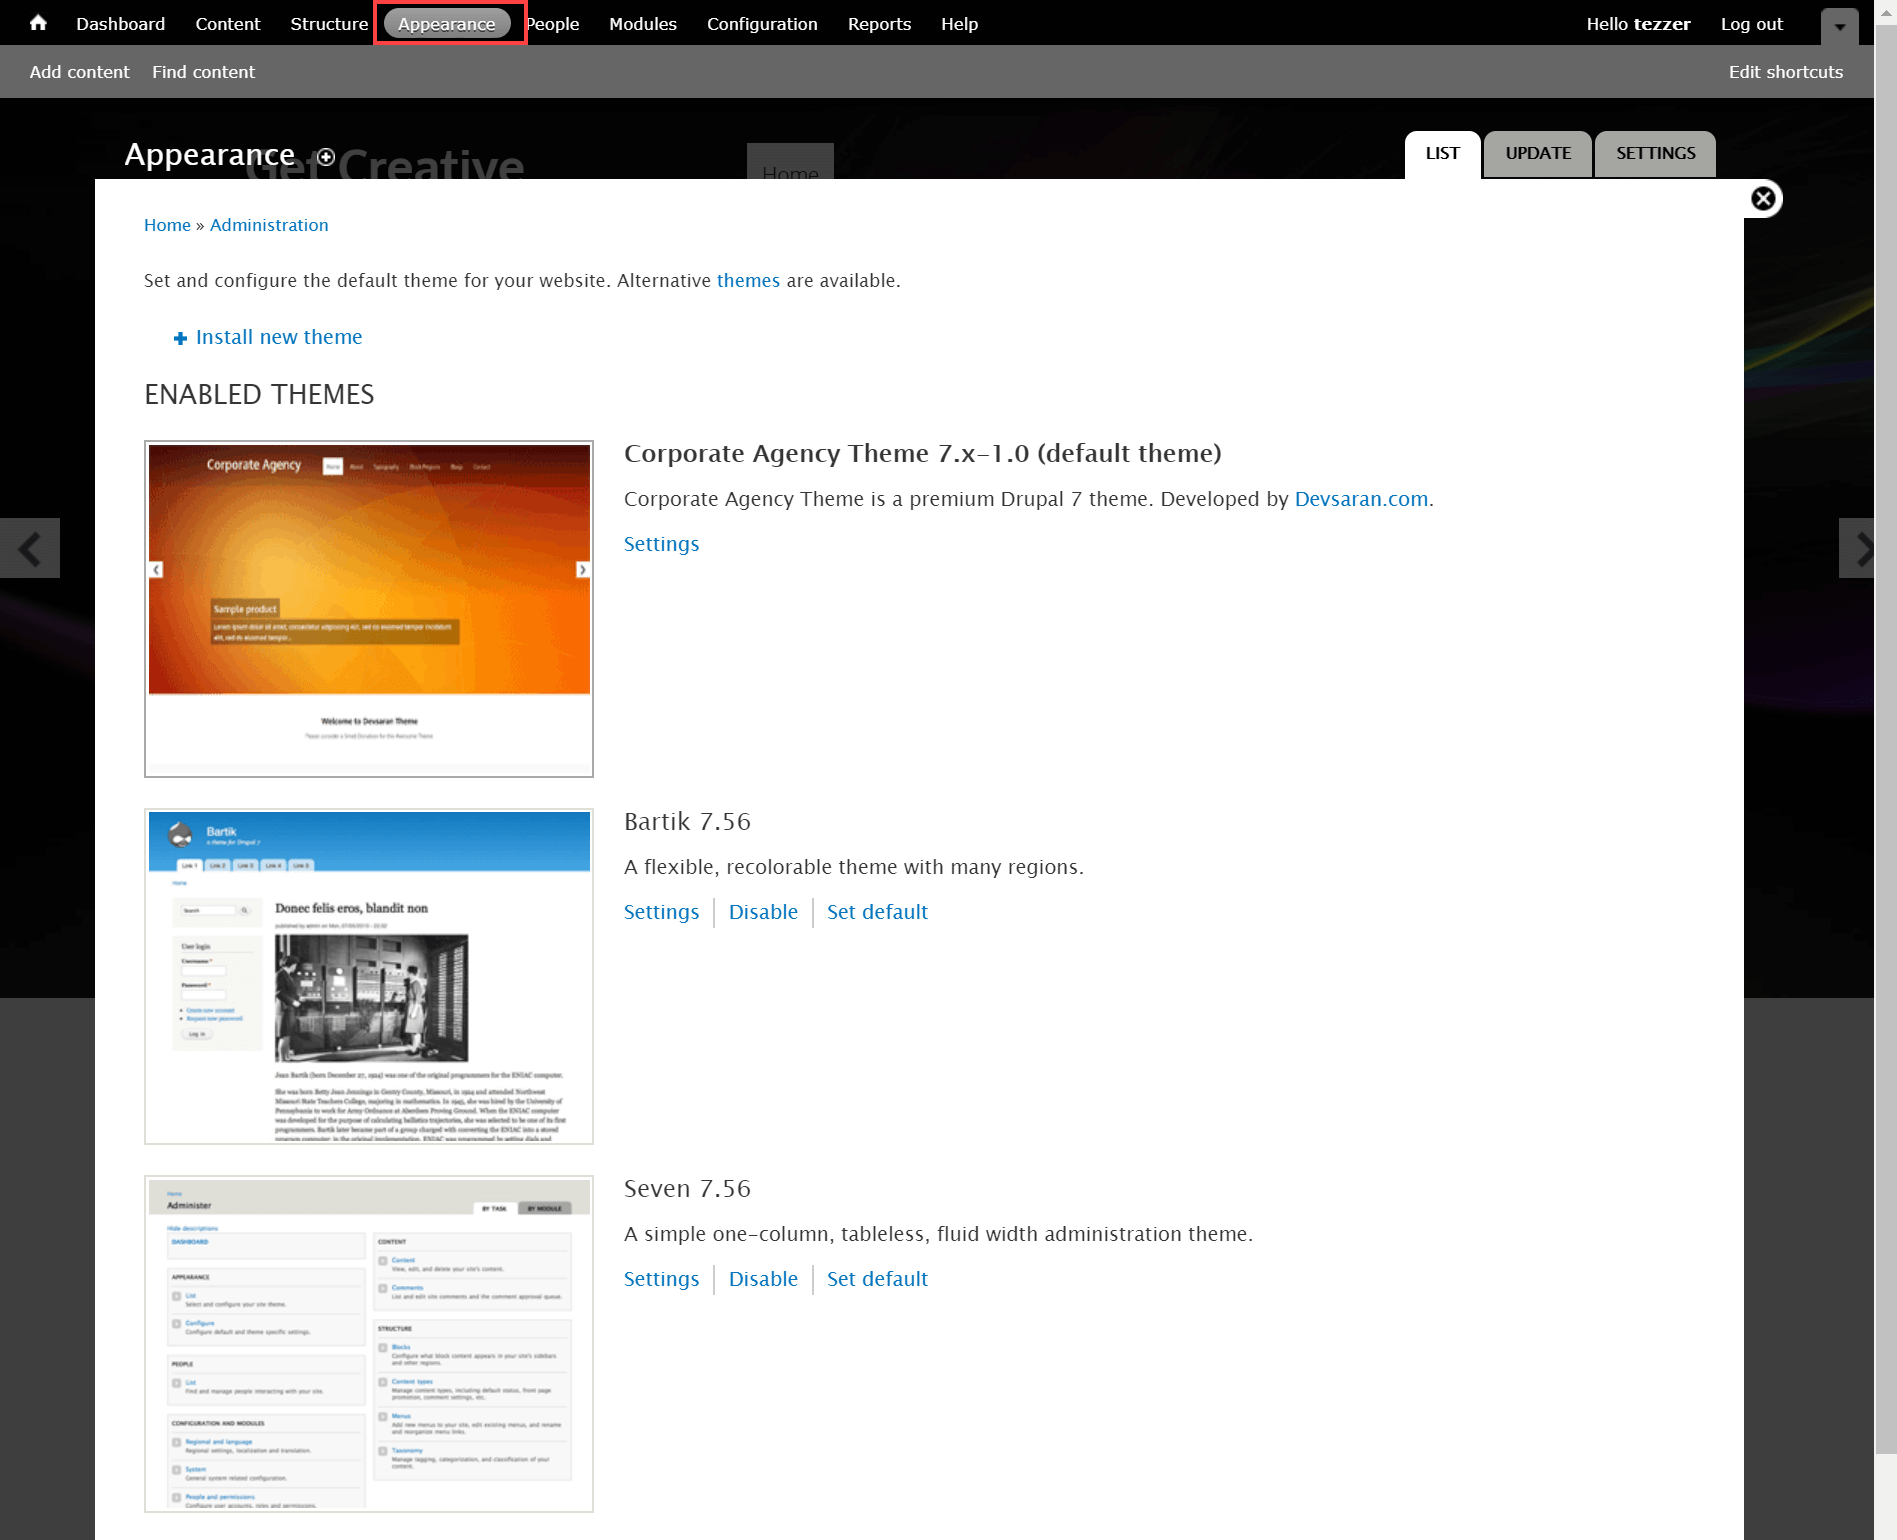Open the Structure menu
Viewport: 1897px width, 1540px height.
[x=329, y=24]
